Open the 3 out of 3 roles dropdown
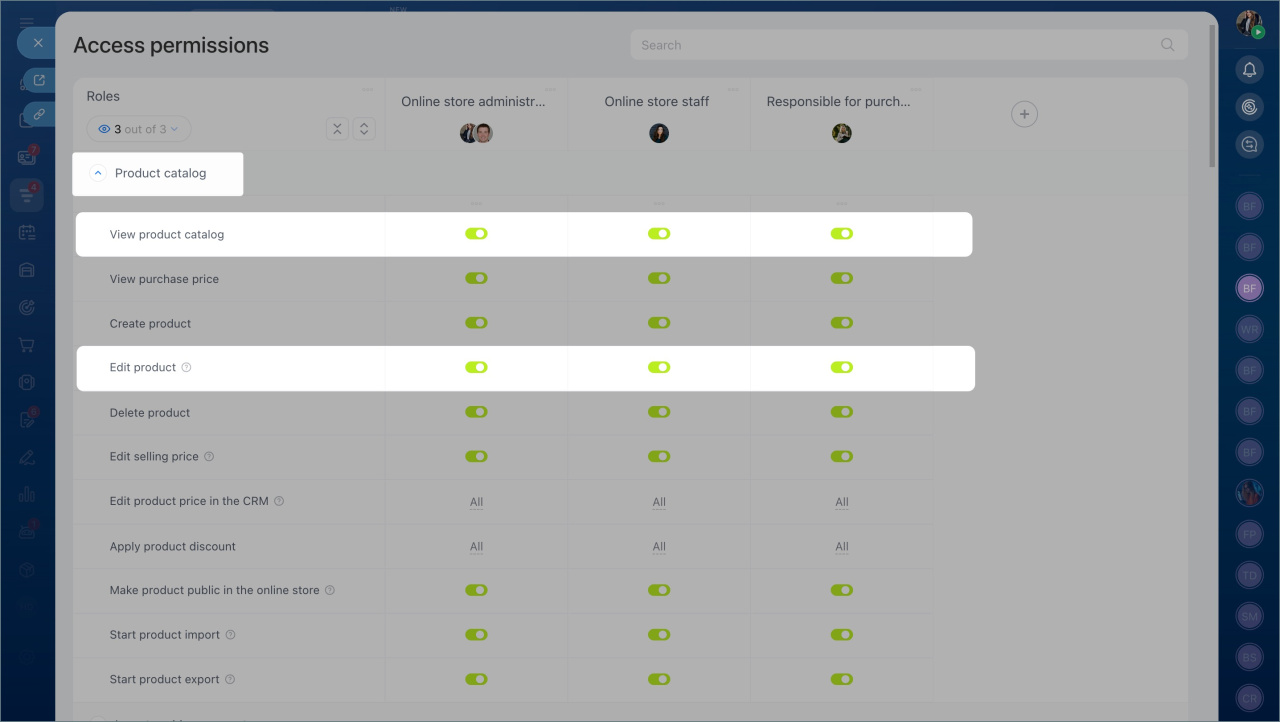Screen dimensions: 1280x722 (x=139, y=129)
